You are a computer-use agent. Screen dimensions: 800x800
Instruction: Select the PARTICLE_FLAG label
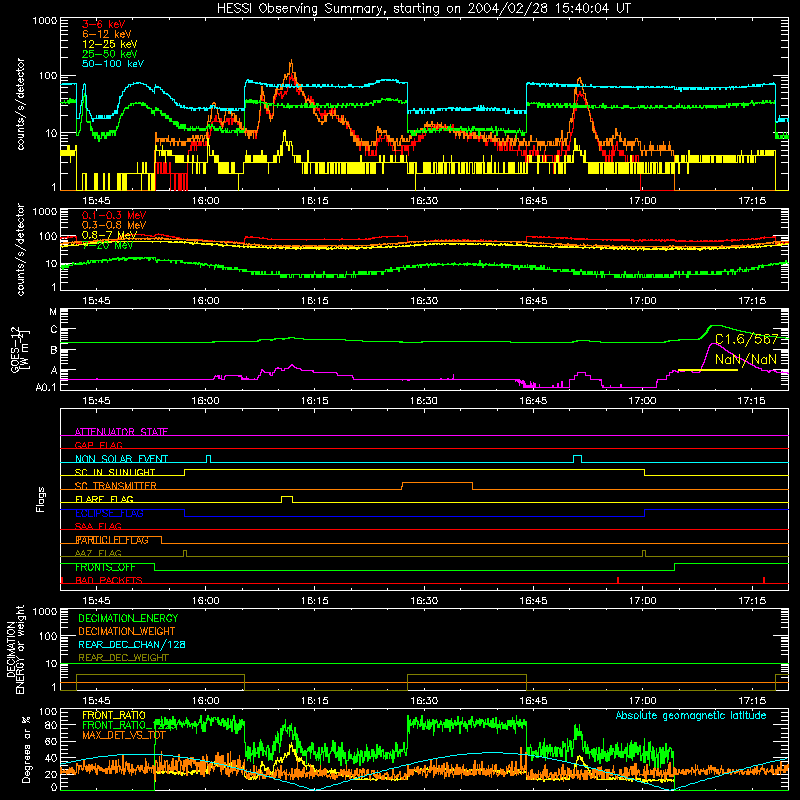click(x=112, y=540)
